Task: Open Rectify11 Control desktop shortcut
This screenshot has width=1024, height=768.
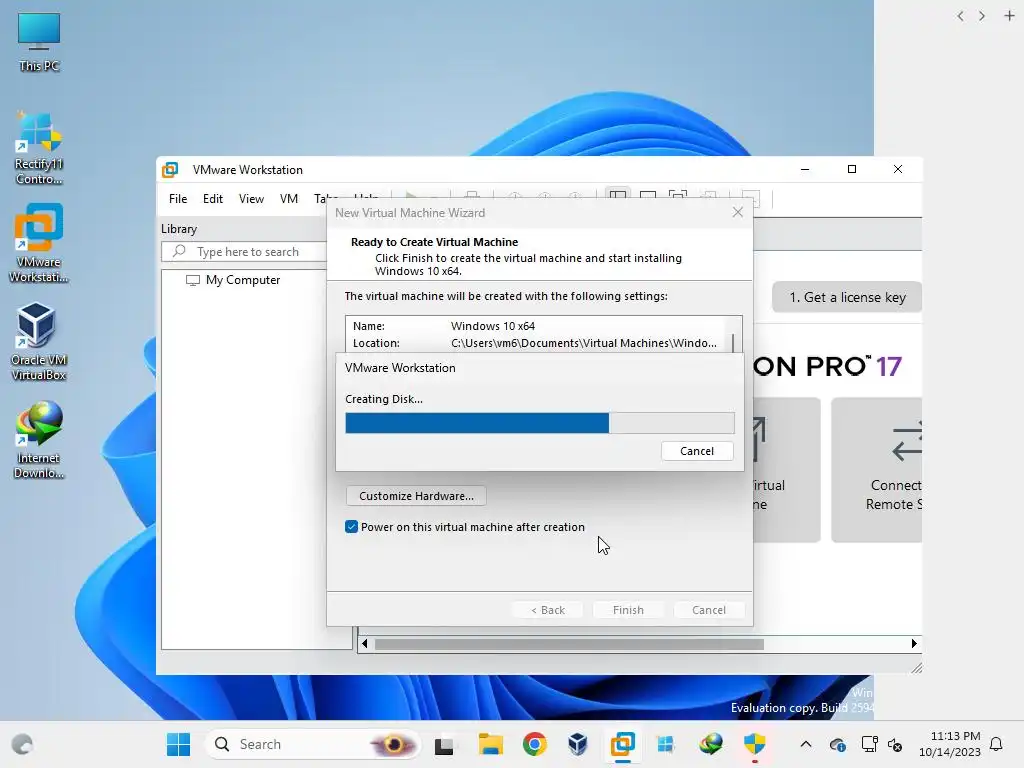Action: 39,149
